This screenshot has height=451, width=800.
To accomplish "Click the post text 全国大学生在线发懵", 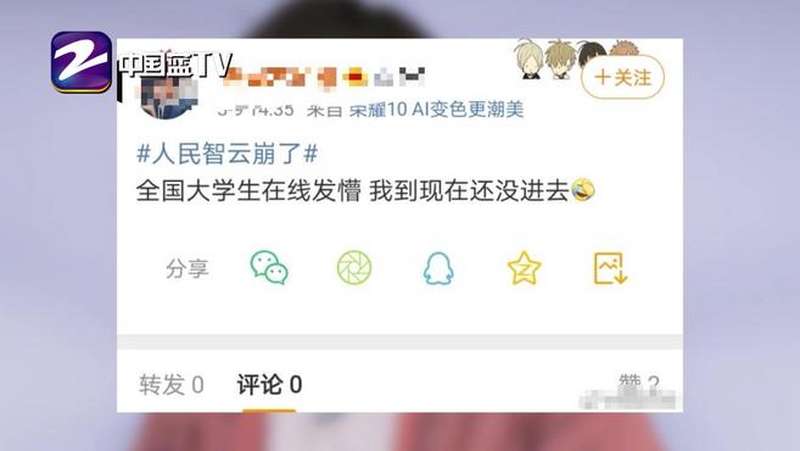I will (x=248, y=191).
